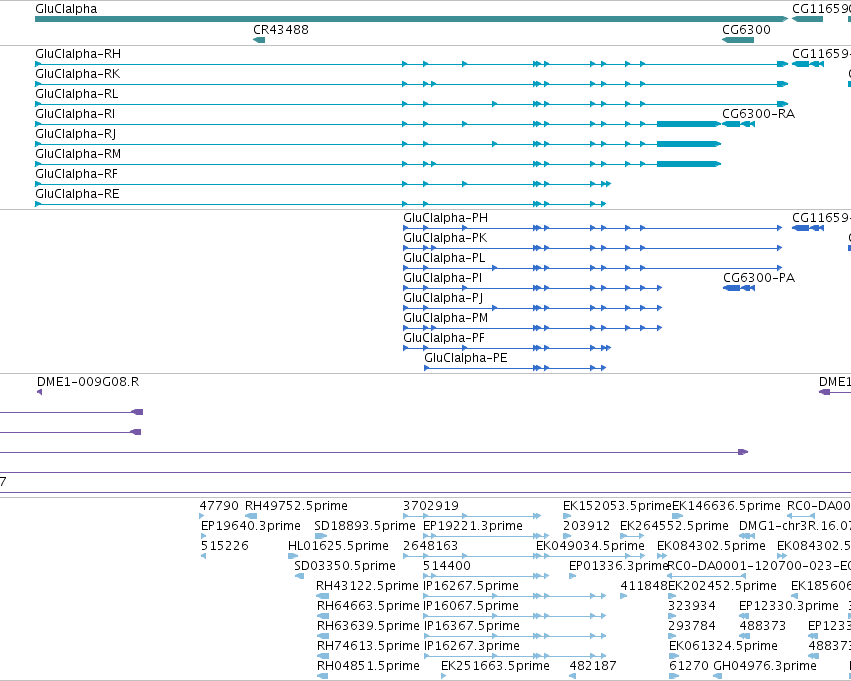Select the 61270 feature label

689,666
